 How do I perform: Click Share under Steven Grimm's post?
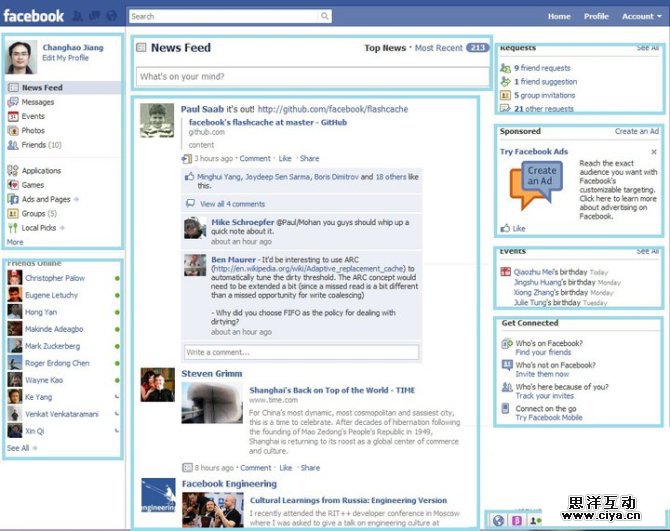[310, 468]
